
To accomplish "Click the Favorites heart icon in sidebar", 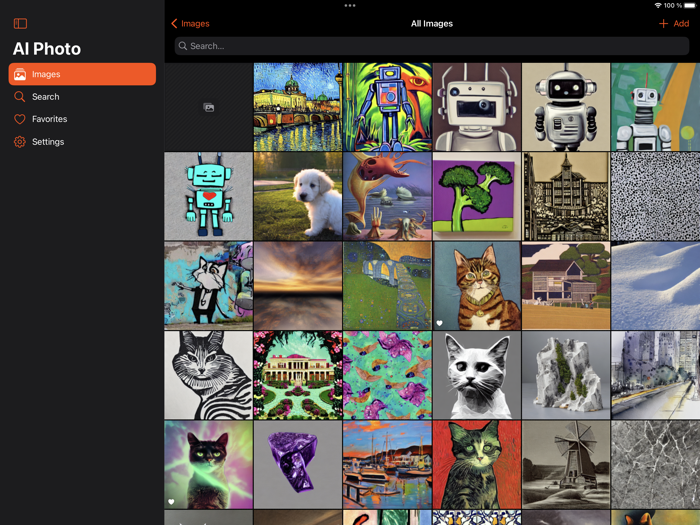I will [20, 119].
